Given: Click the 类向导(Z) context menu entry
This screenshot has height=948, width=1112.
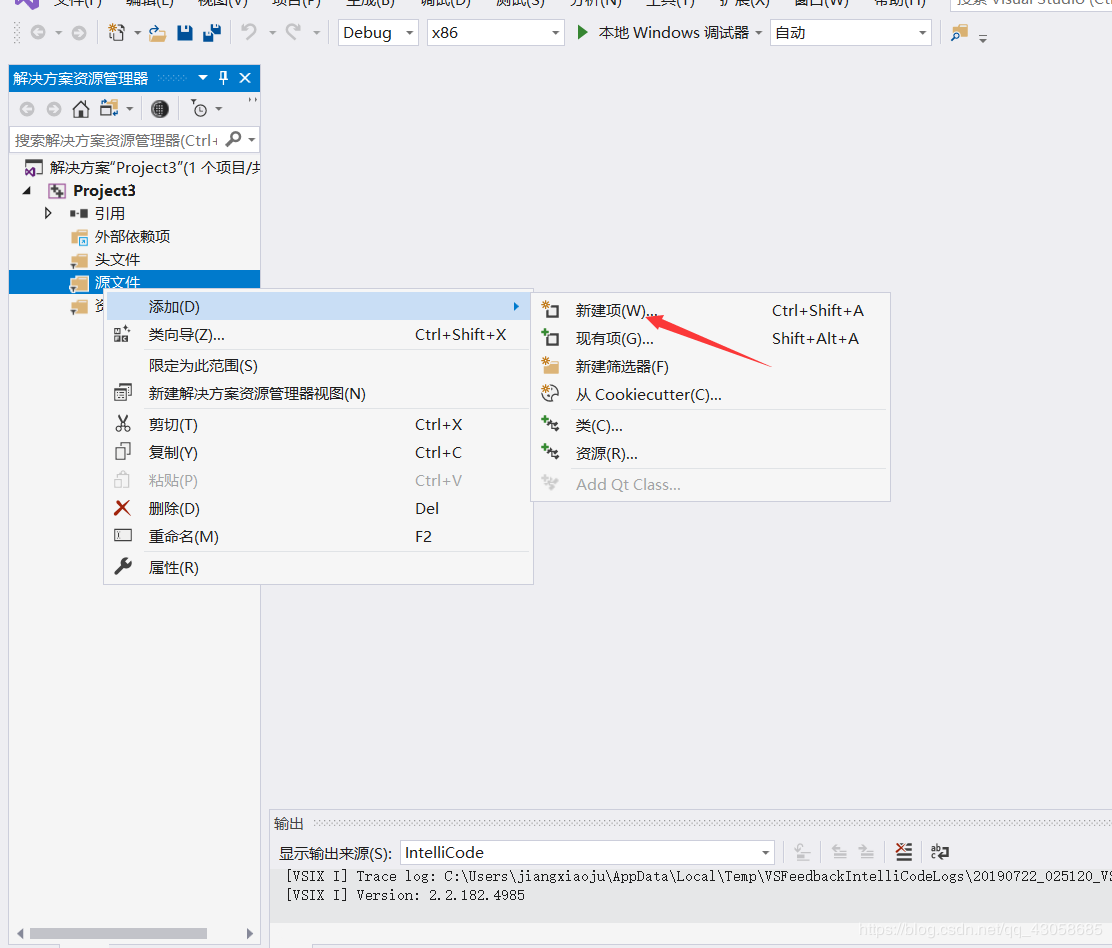Looking at the screenshot, I should 186,334.
